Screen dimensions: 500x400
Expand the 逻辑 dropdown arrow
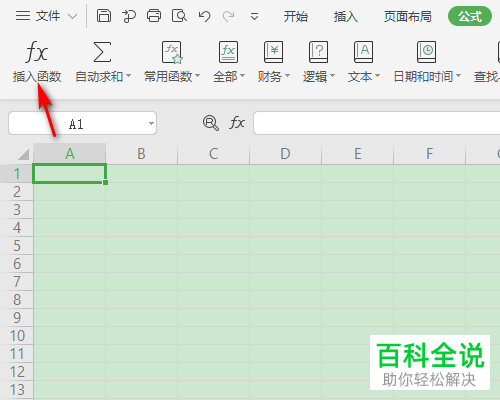point(332,76)
